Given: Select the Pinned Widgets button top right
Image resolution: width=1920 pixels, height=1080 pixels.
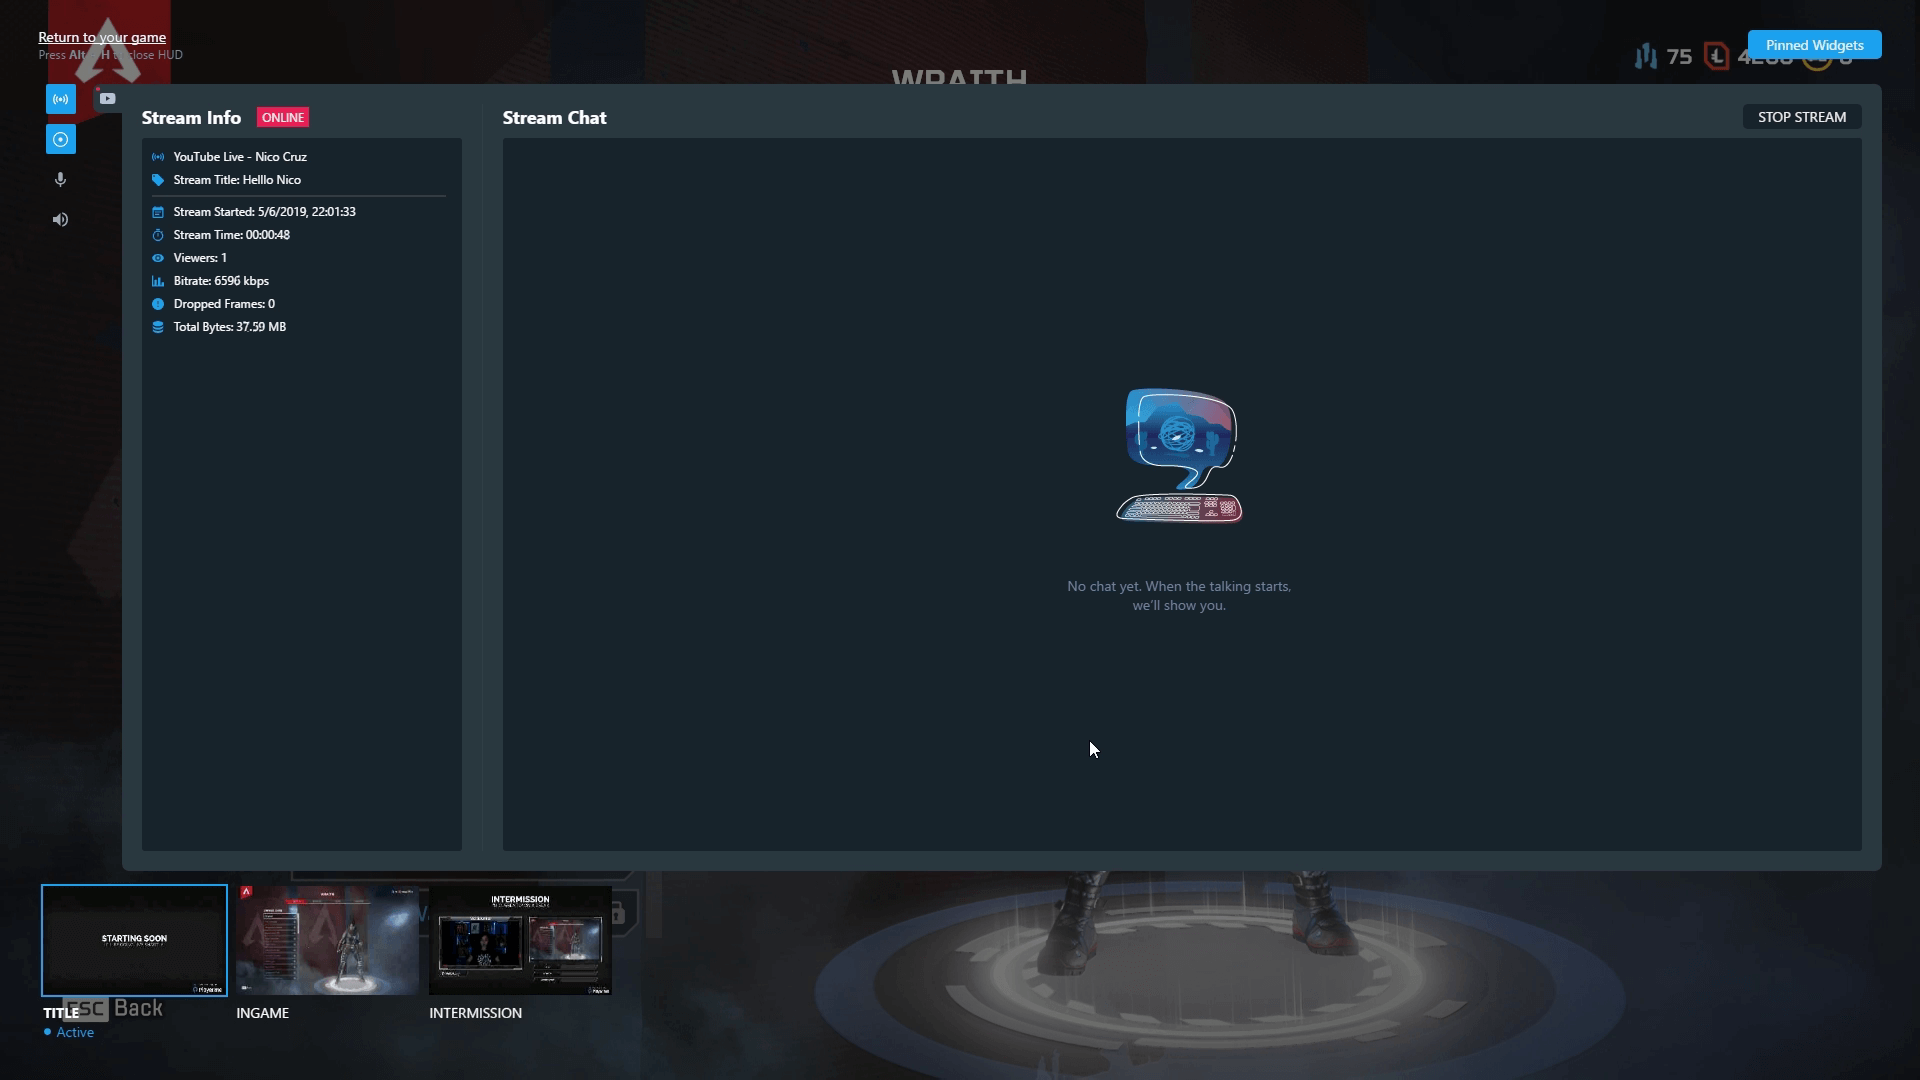Looking at the screenshot, I should point(1813,45).
